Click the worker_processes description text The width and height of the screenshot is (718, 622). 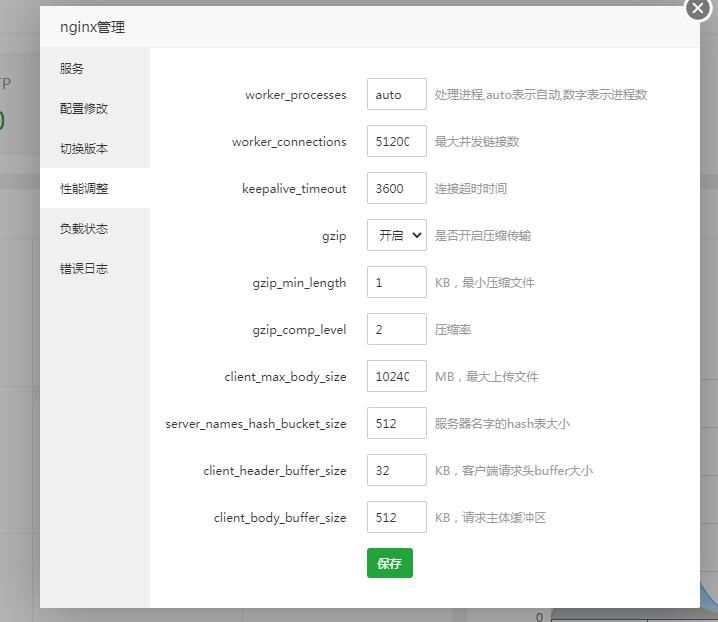540,95
